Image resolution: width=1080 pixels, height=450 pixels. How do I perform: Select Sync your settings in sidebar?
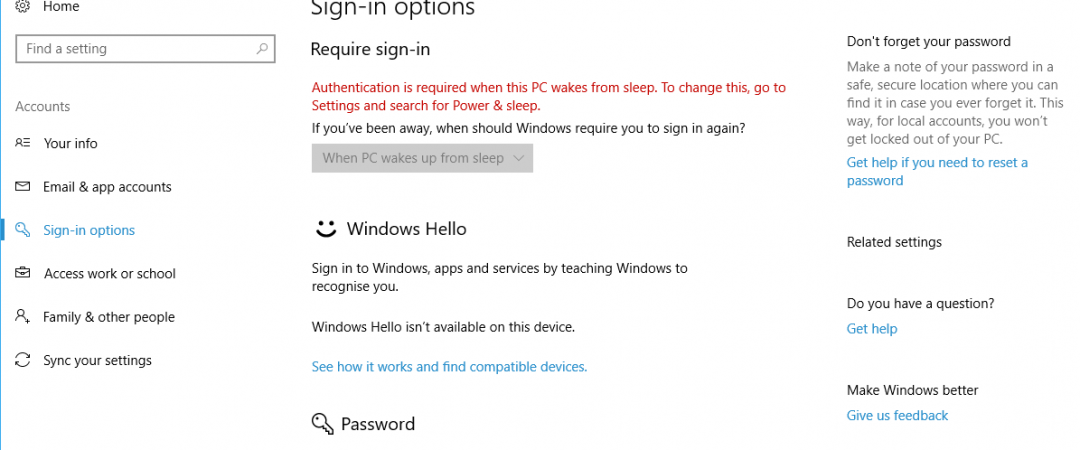point(97,360)
